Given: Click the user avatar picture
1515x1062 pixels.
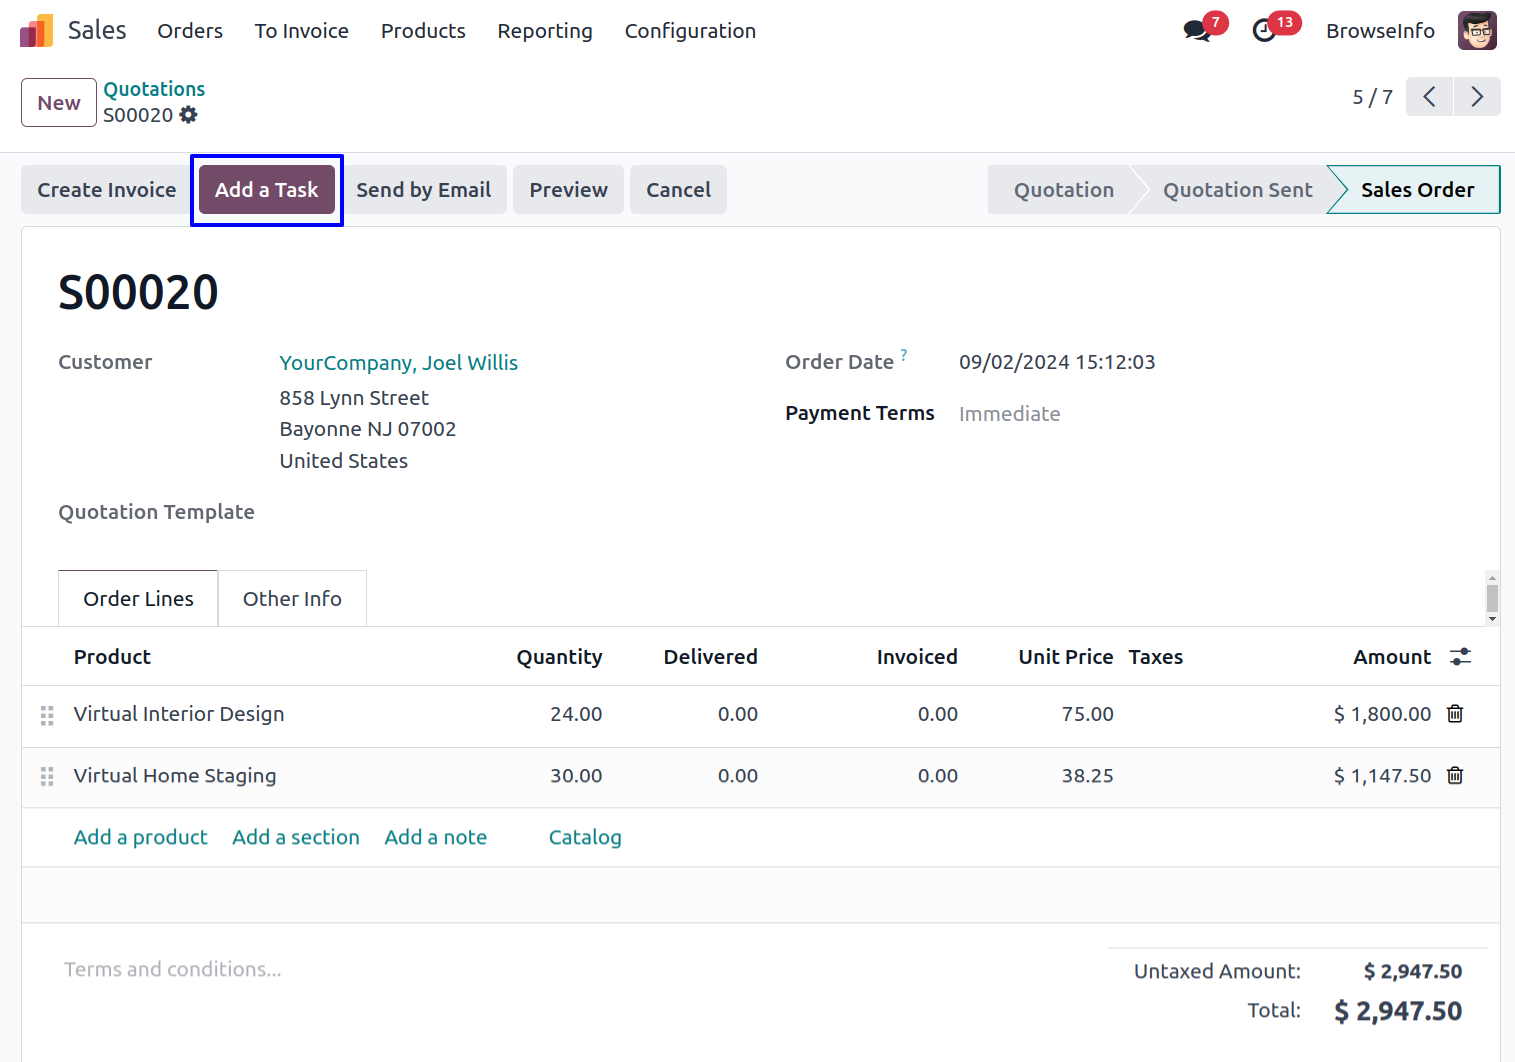Looking at the screenshot, I should (1476, 31).
